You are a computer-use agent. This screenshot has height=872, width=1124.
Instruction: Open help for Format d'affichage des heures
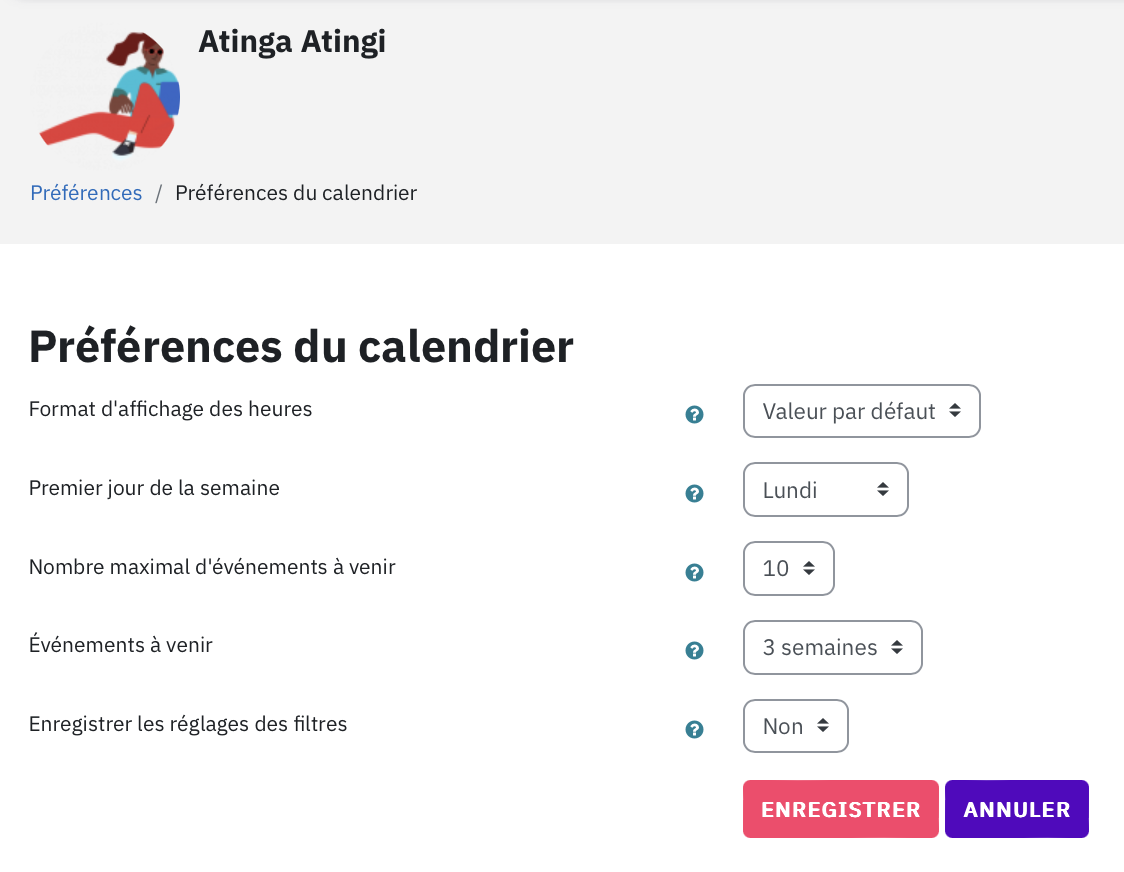click(x=694, y=414)
